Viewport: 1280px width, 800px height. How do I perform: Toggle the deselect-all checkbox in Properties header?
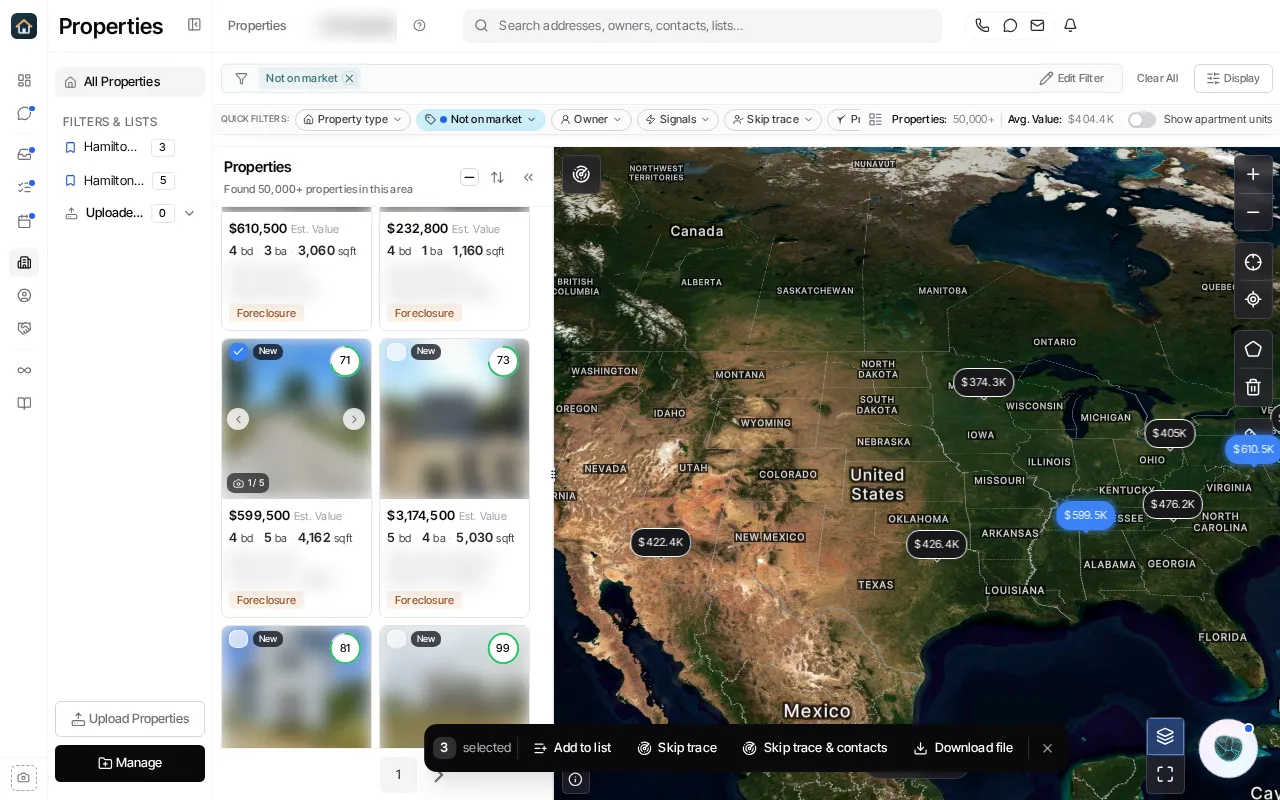[x=469, y=177]
